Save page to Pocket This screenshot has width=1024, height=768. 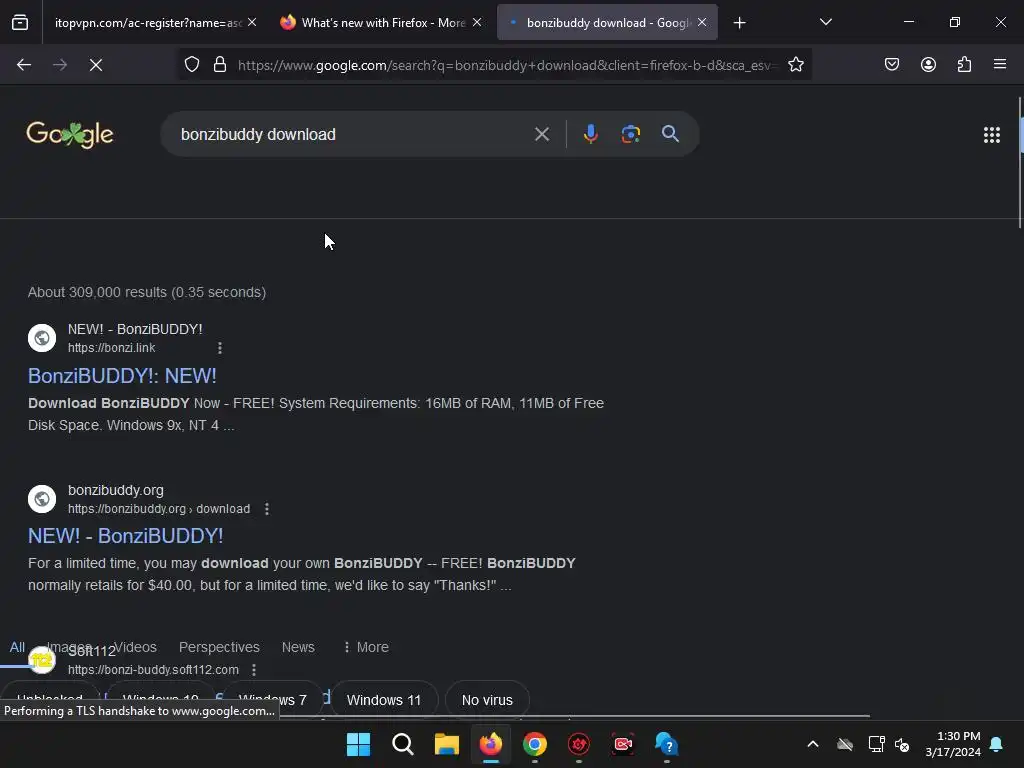tap(892, 65)
